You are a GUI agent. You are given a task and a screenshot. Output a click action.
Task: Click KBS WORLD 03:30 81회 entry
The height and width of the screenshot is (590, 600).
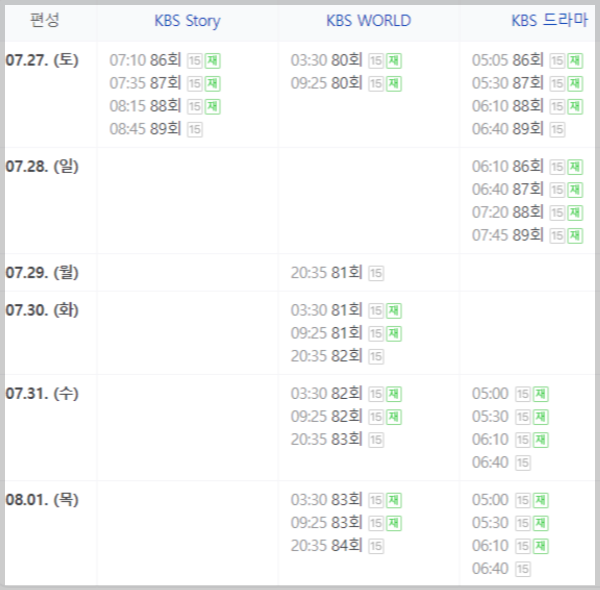coord(326,310)
